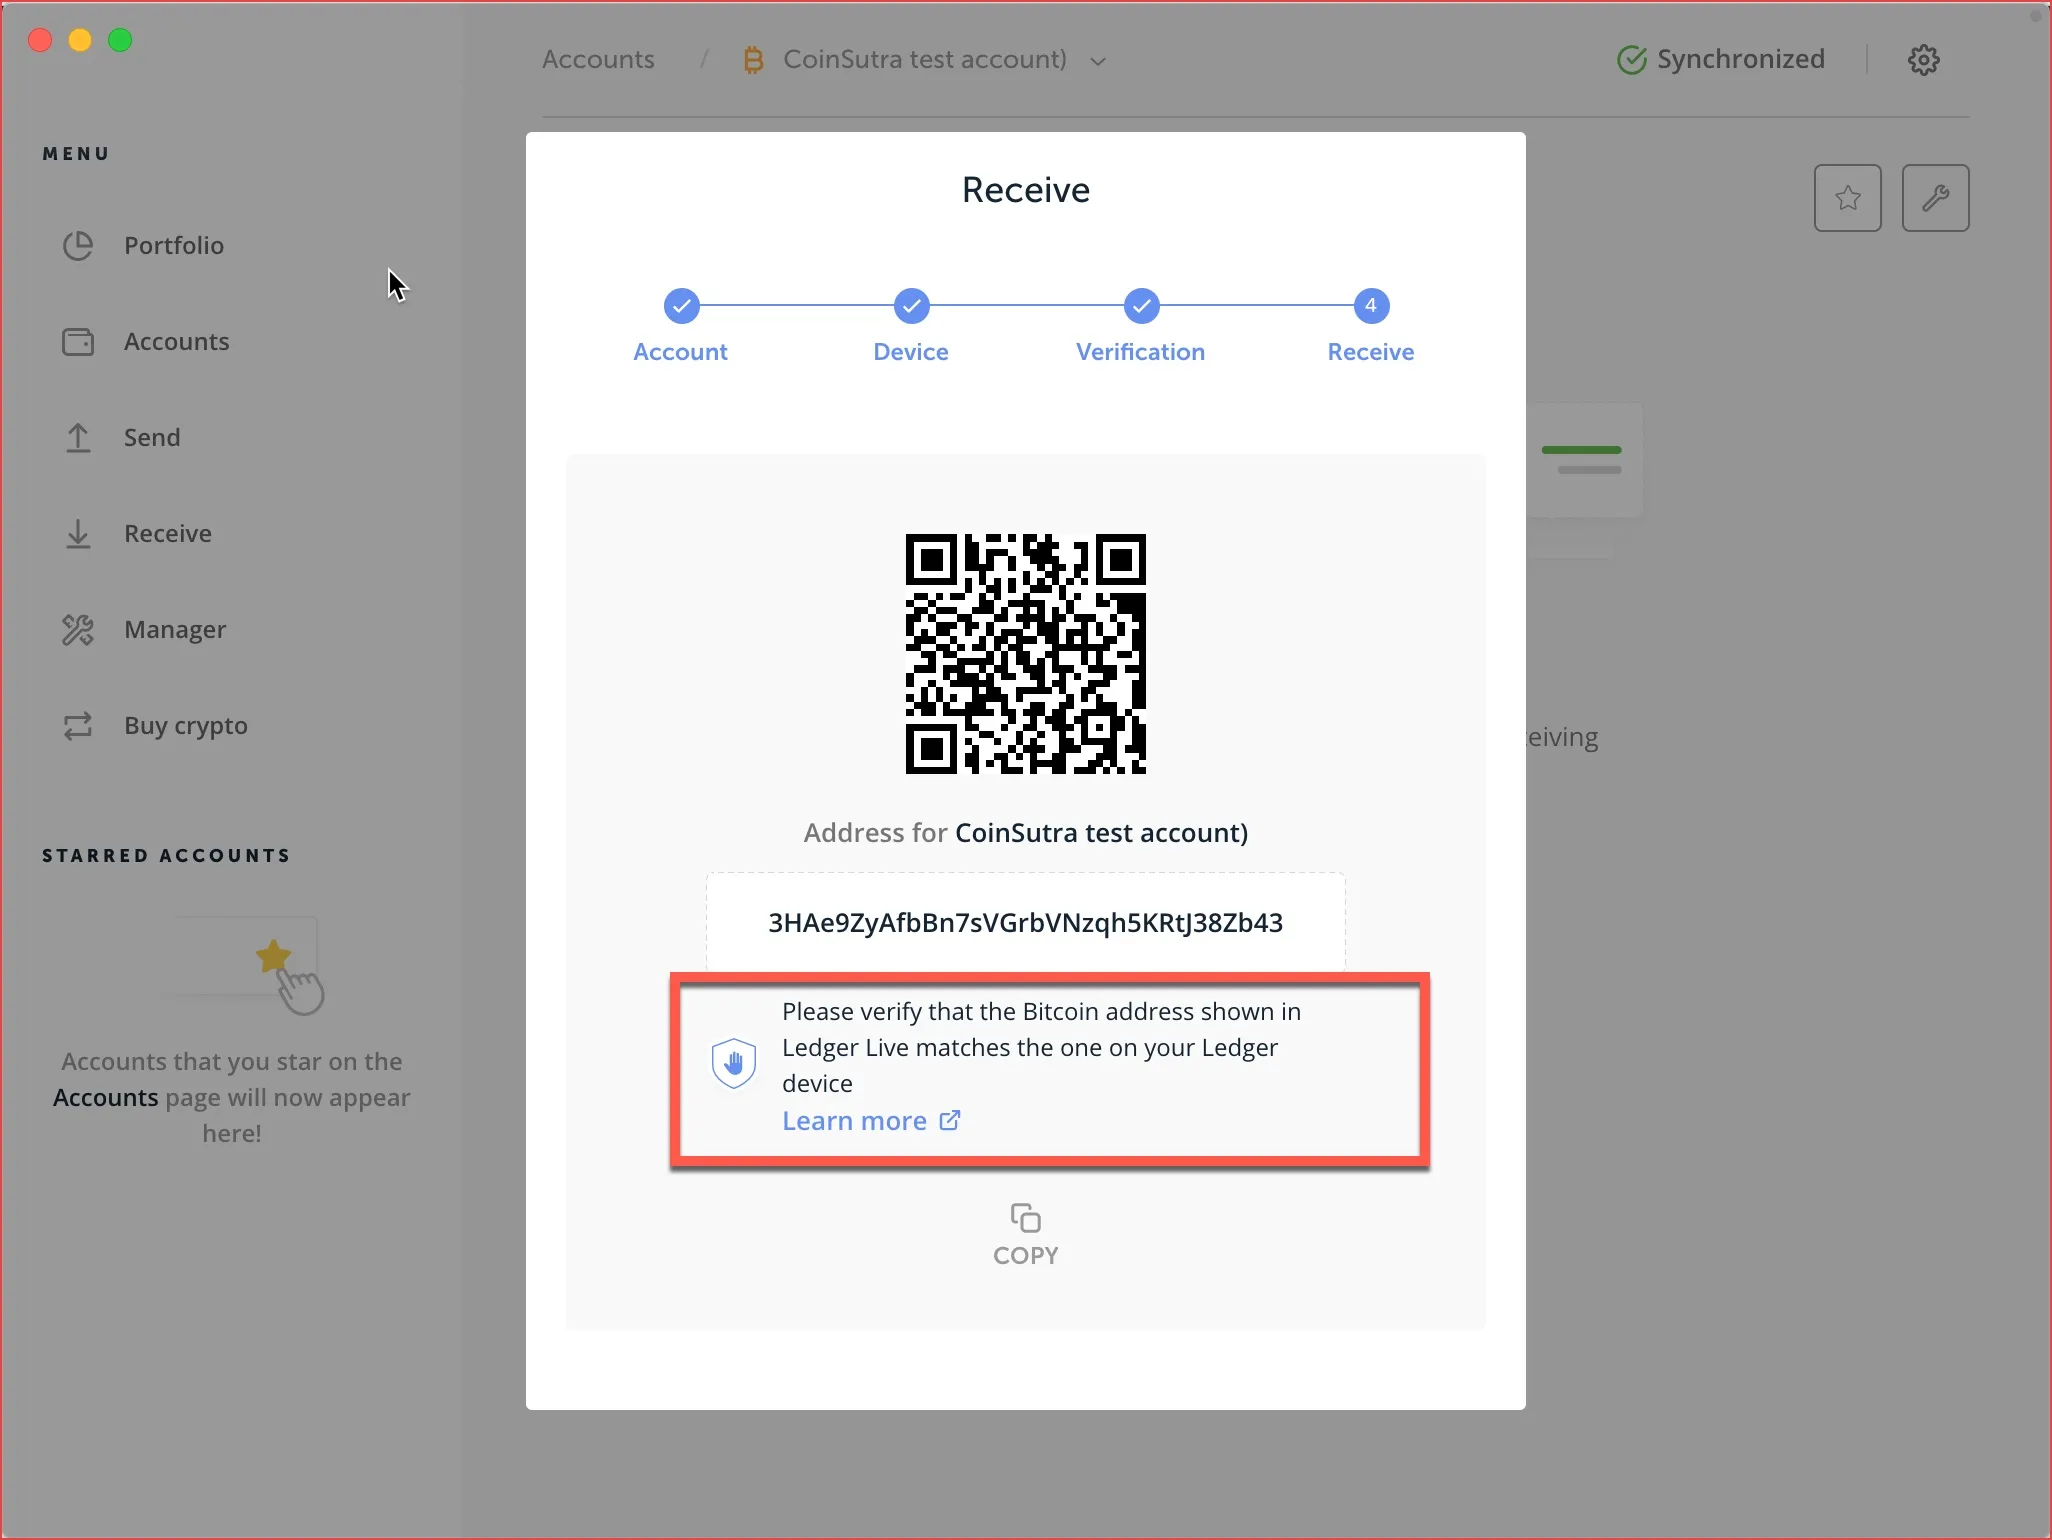Click the Portfolio menu tab
The width and height of the screenshot is (2052, 1540).
pyautogui.click(x=173, y=244)
